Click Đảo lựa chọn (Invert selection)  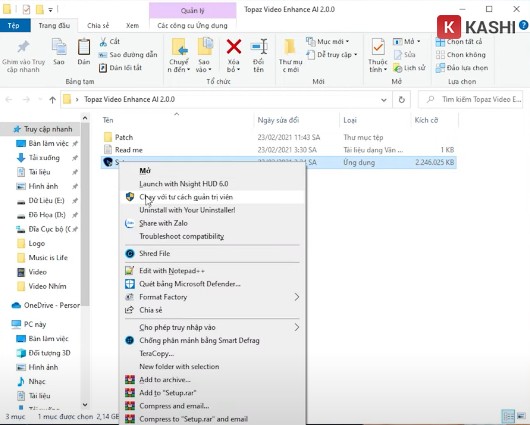coord(462,68)
